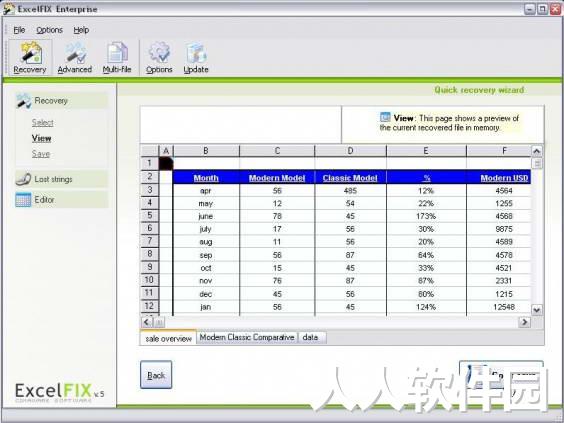Viewport: 564px width, 423px height.
Task: Open the Help menu
Action: (x=81, y=30)
